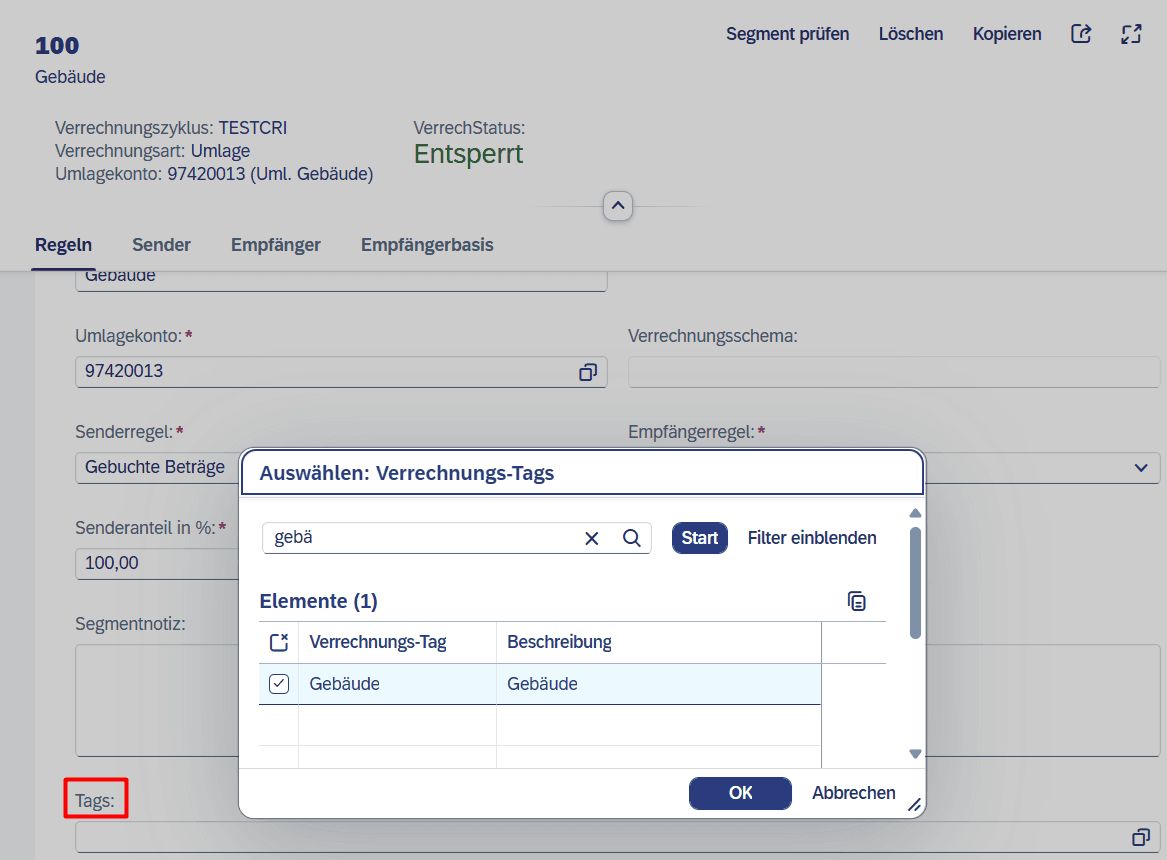Toggle full screen mode icon
The width and height of the screenshot is (1167, 860).
pyautogui.click(x=1131, y=33)
